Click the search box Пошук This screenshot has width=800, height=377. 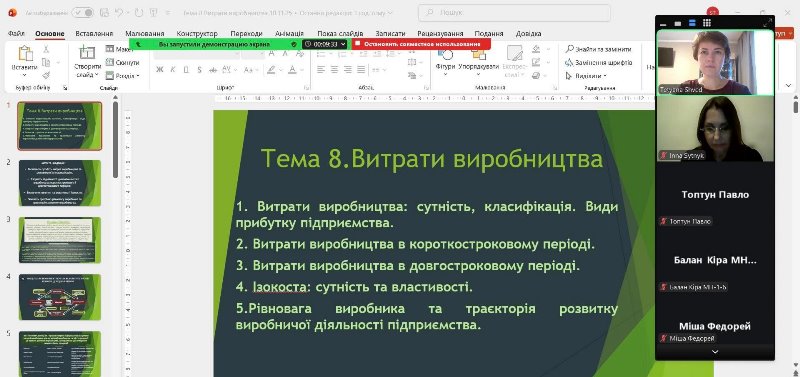[514, 13]
